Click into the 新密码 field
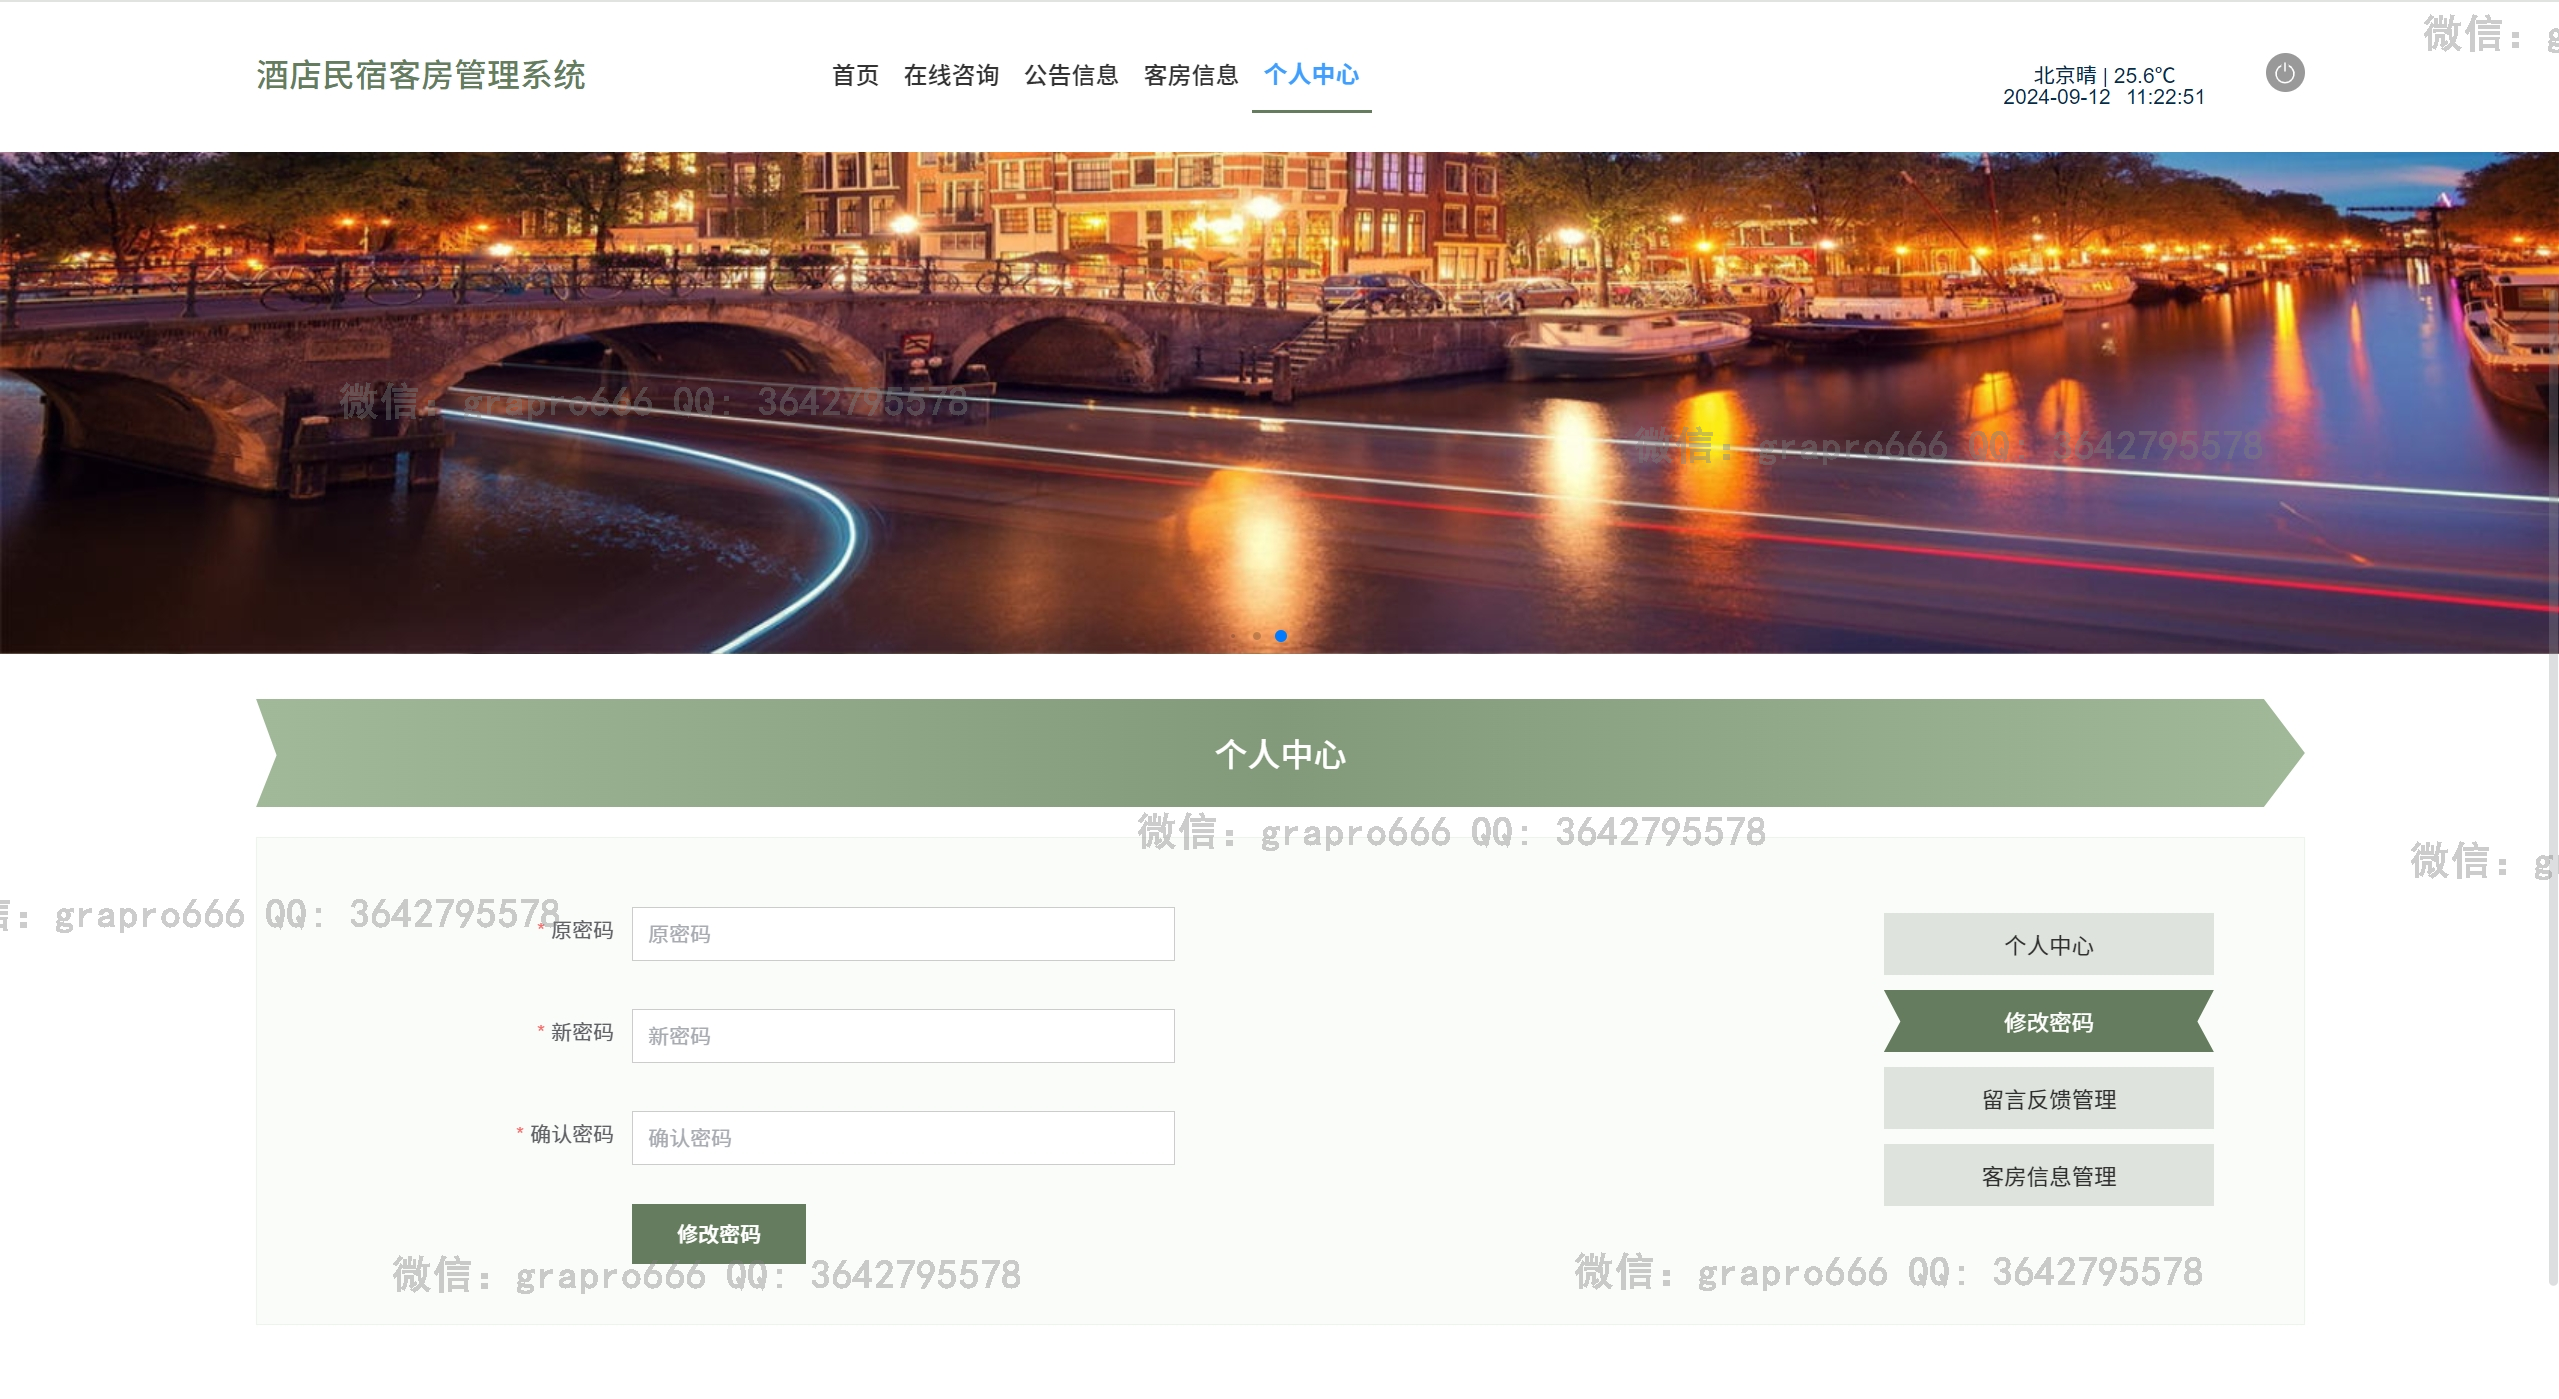Image resolution: width=2559 pixels, height=1399 pixels. click(902, 1036)
